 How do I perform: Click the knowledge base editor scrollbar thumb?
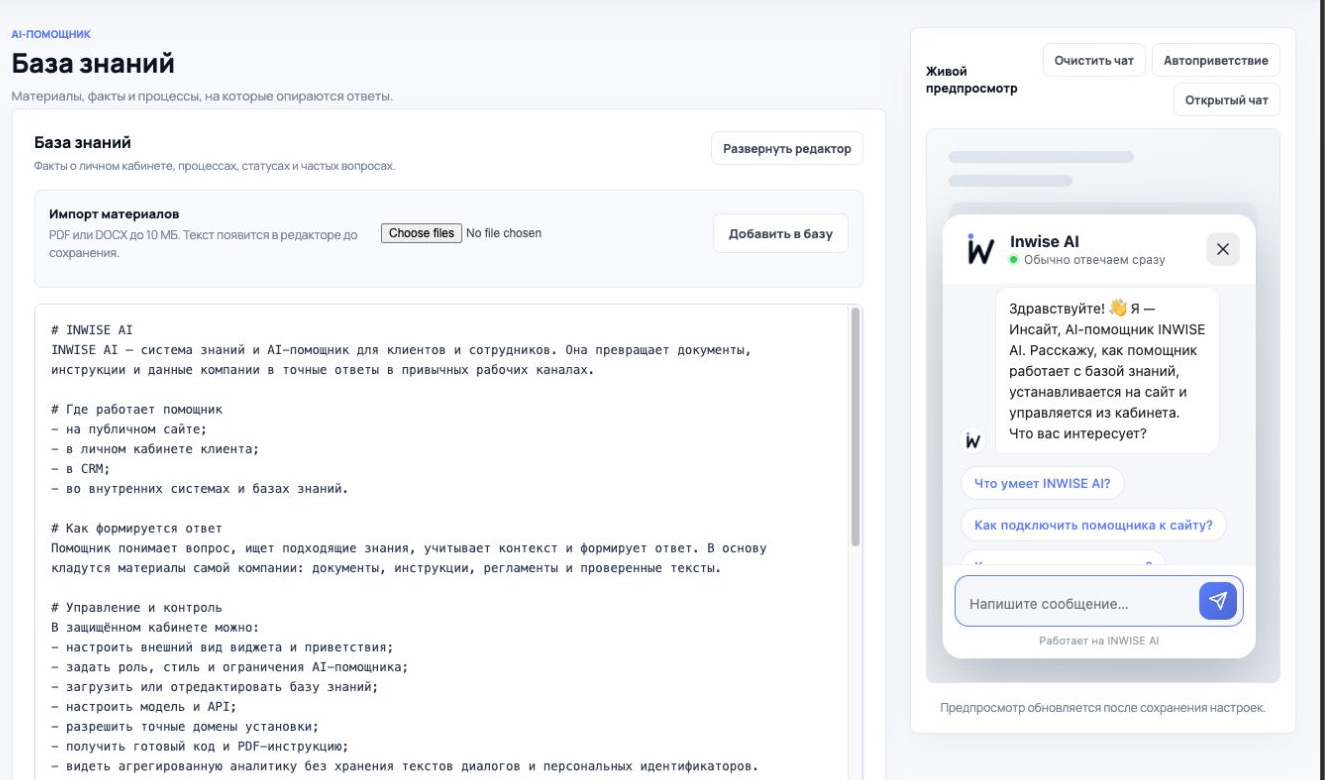[855, 426]
